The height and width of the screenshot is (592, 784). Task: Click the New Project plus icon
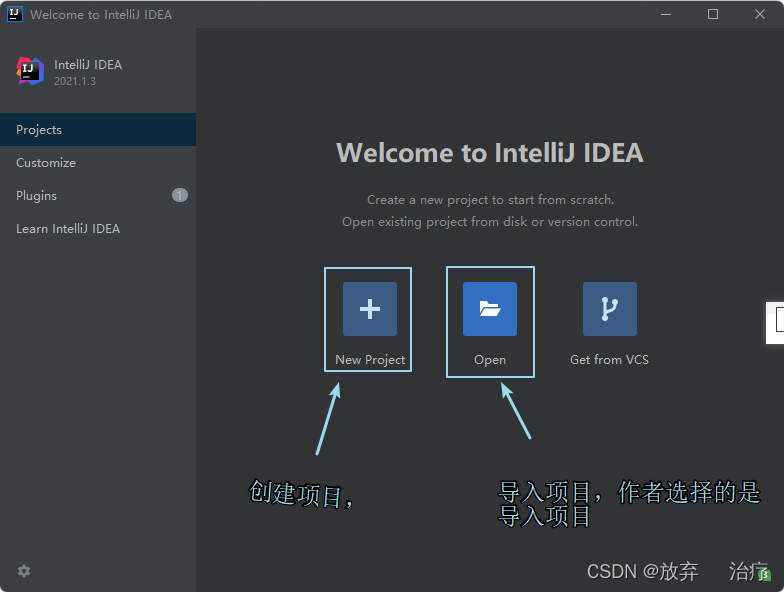click(x=370, y=308)
